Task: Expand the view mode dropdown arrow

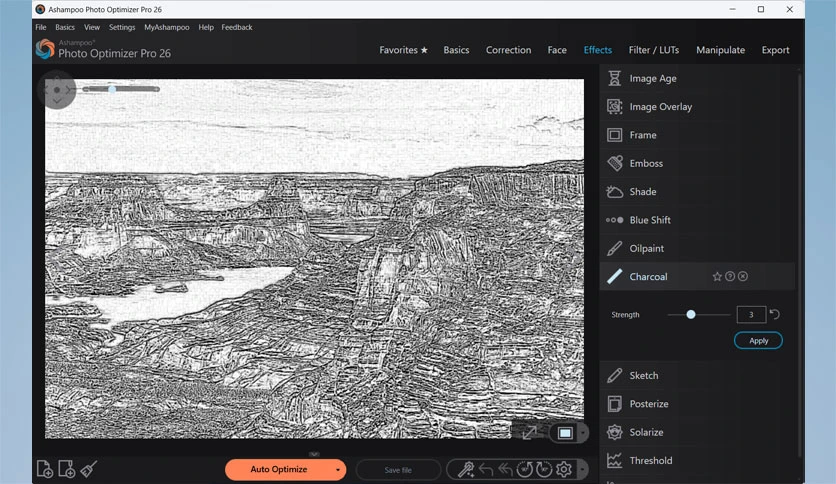Action: coord(583,433)
